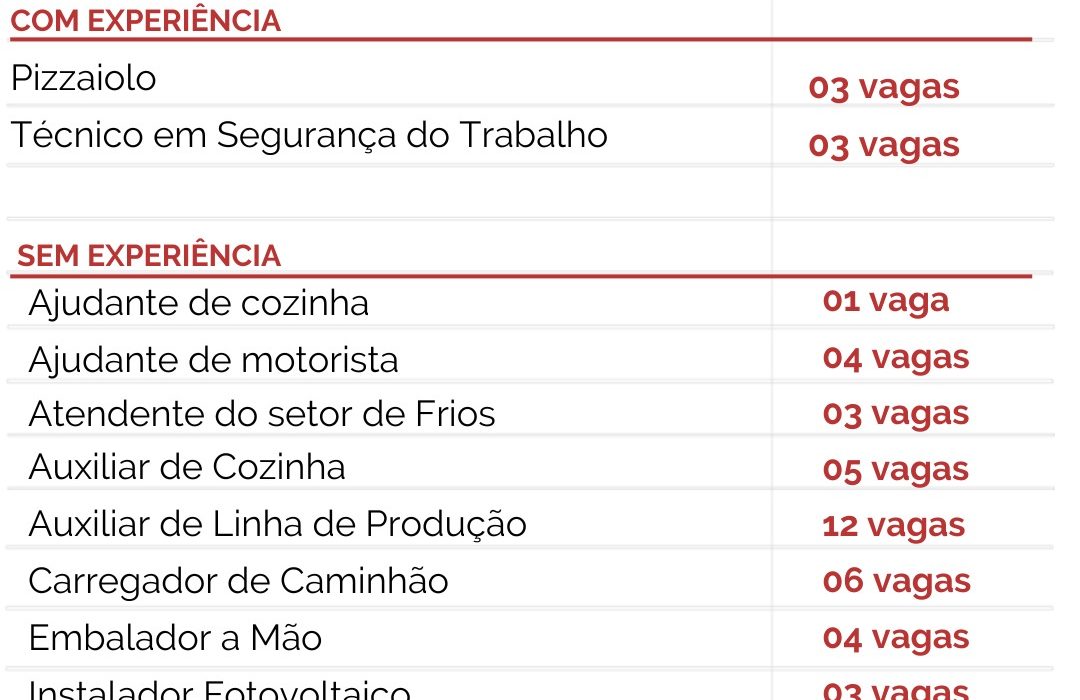The image size is (1080, 700).
Task: Click vacancy count for Embalador a Mão
Action: 897,637
